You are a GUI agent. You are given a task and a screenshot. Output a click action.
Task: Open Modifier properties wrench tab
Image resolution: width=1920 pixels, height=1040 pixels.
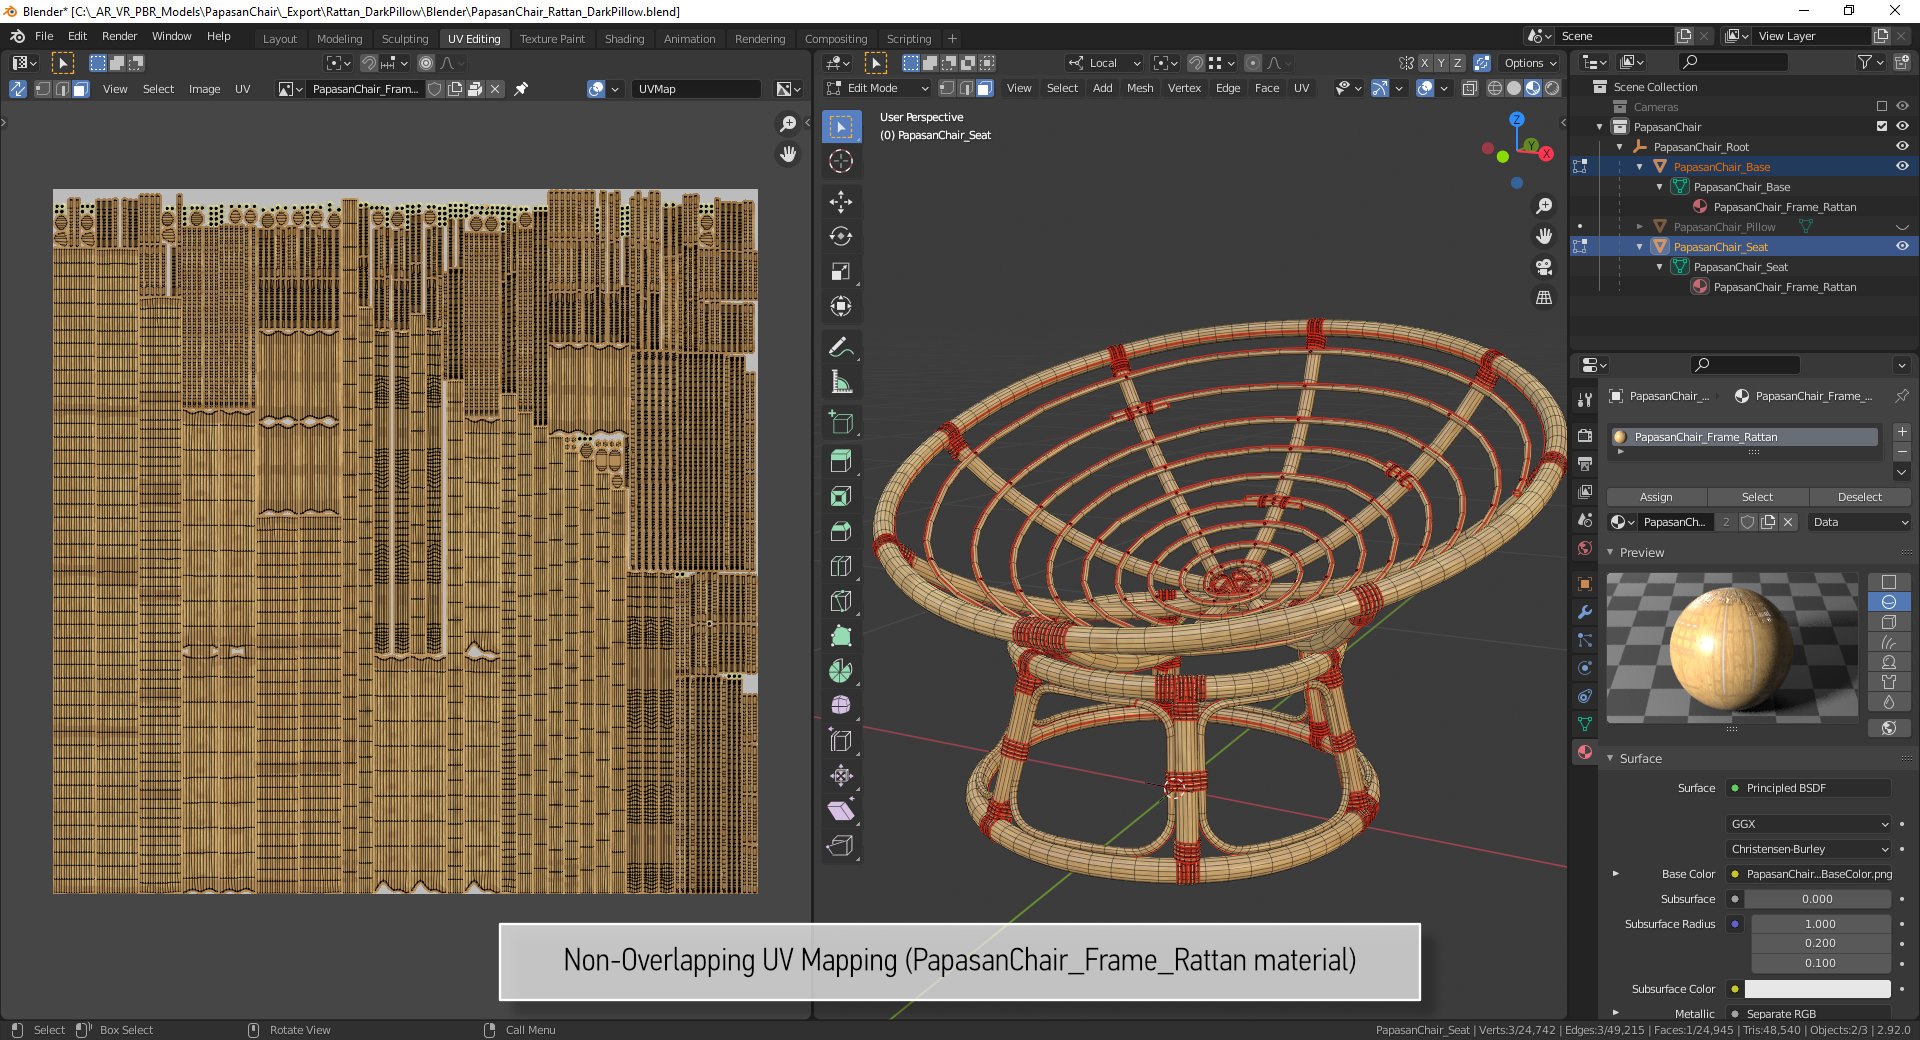tap(1584, 612)
